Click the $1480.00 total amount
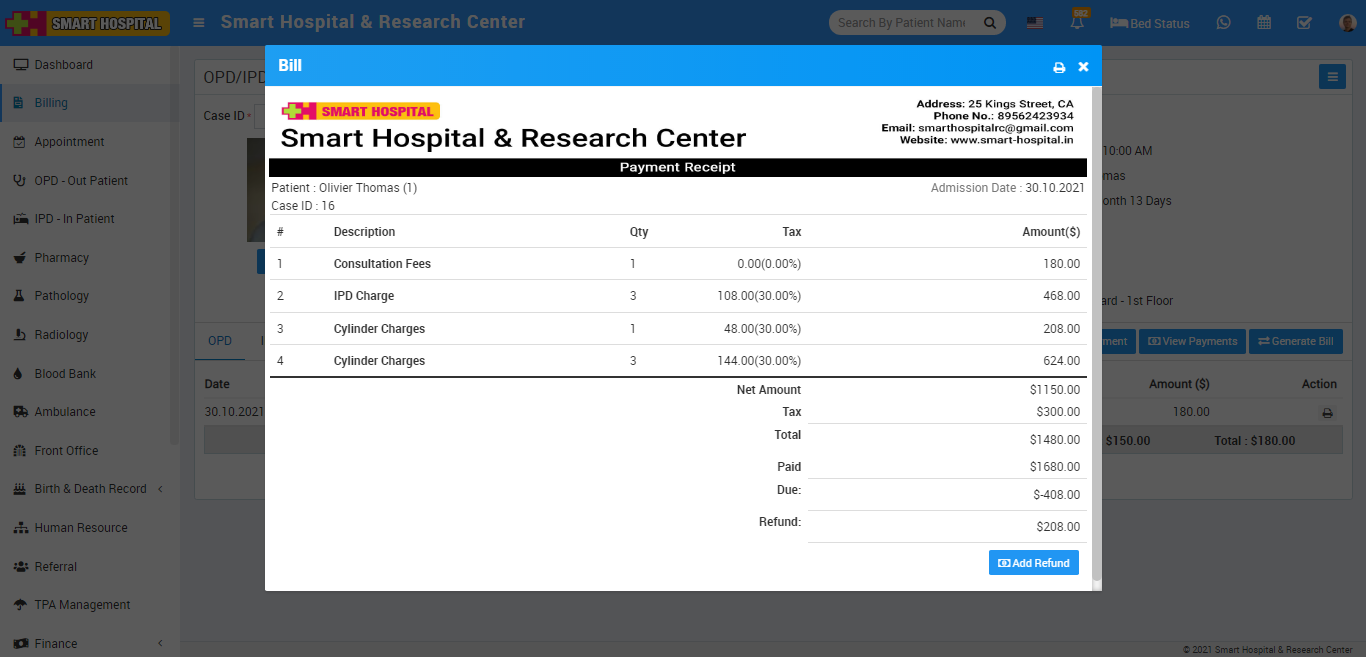The image size is (1366, 657). coord(1055,440)
